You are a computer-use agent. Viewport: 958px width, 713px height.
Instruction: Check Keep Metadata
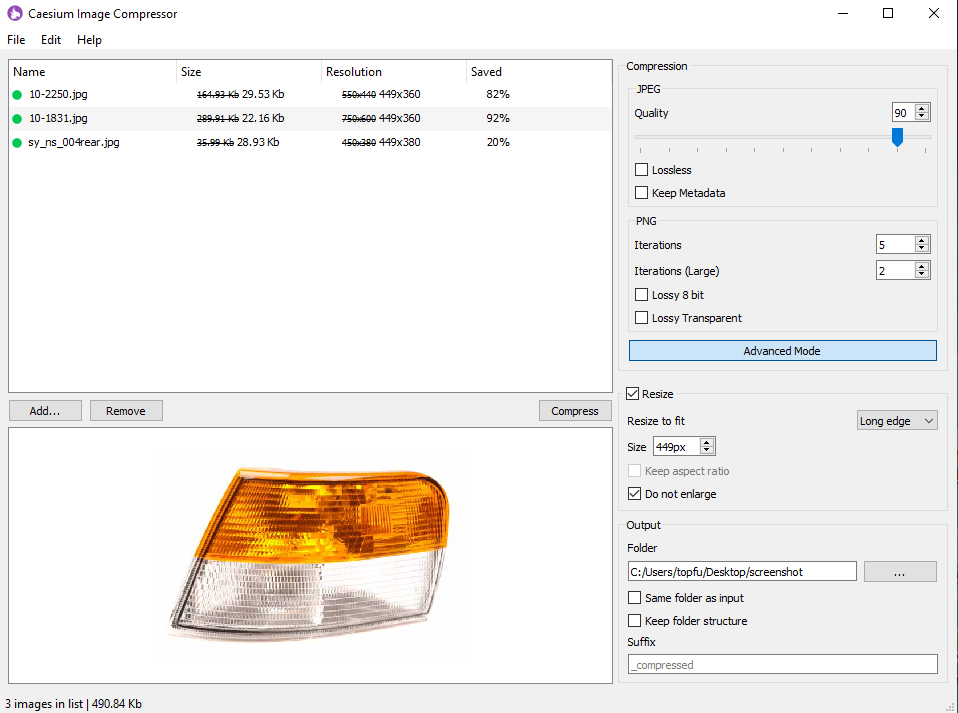click(x=640, y=192)
